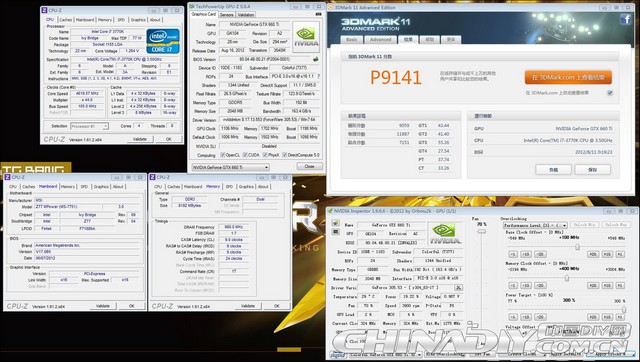Click the orange 3DMark.com view results button
The width and height of the screenshot is (640, 362).
[x=568, y=77]
